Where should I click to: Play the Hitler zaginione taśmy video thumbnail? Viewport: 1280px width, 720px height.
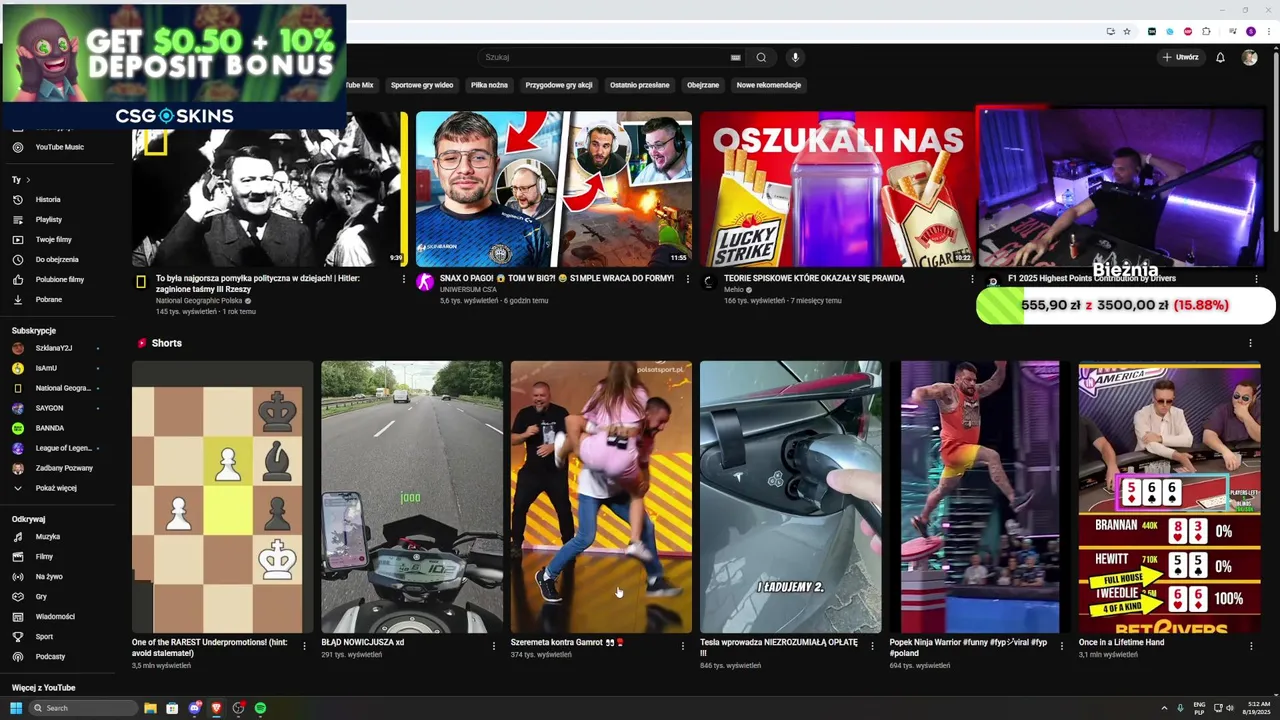(270, 189)
